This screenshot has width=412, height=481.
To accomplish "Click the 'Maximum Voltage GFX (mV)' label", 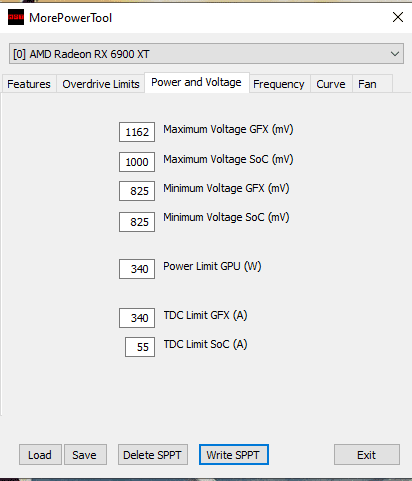I will click(x=228, y=129).
